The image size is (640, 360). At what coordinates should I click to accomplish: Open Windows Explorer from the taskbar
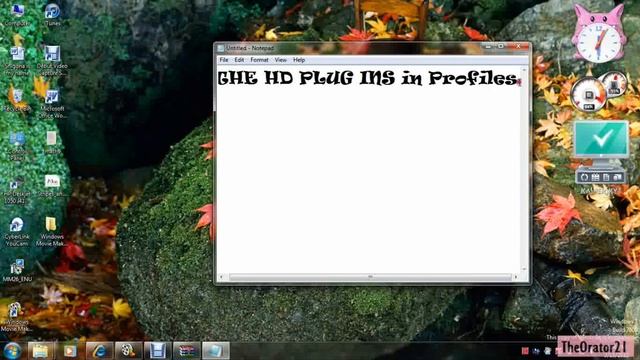40,351
